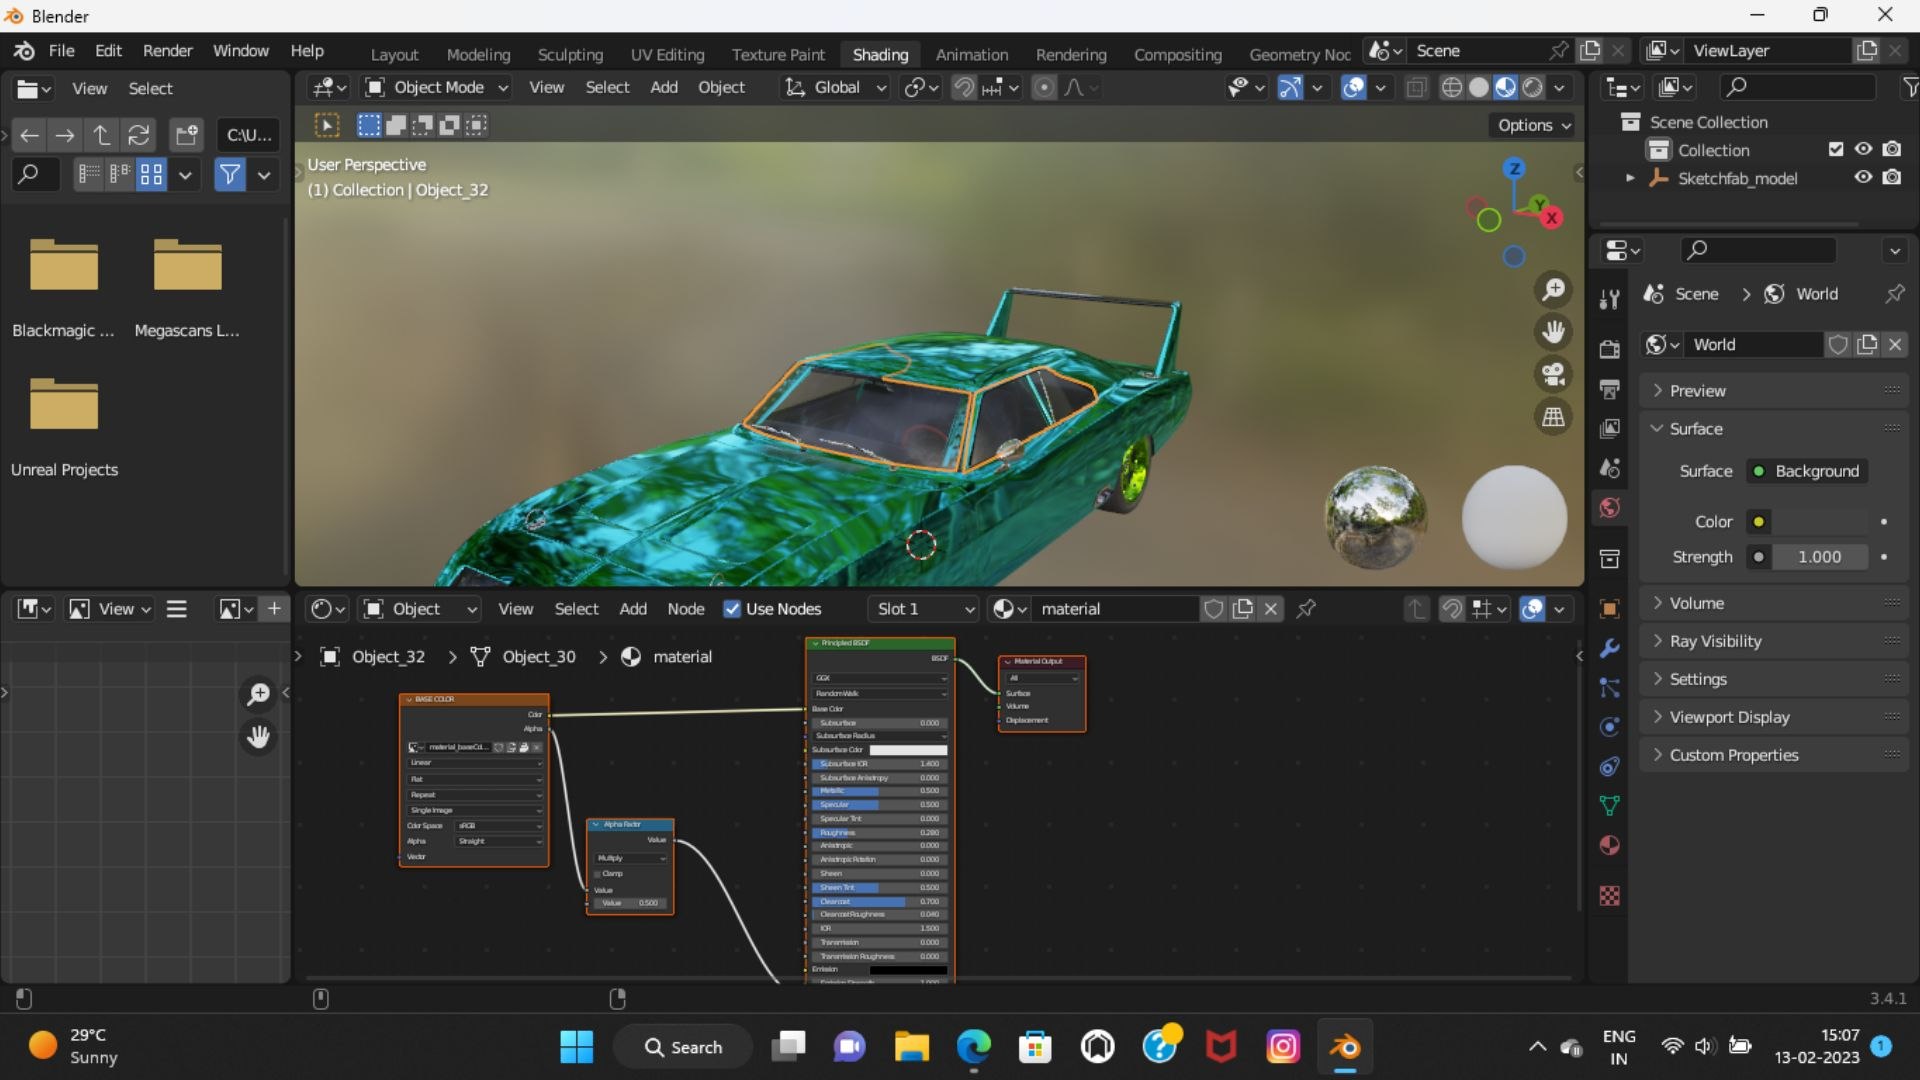The height and width of the screenshot is (1080, 1920).
Task: Open the Megascans Library folder
Action: (187, 288)
